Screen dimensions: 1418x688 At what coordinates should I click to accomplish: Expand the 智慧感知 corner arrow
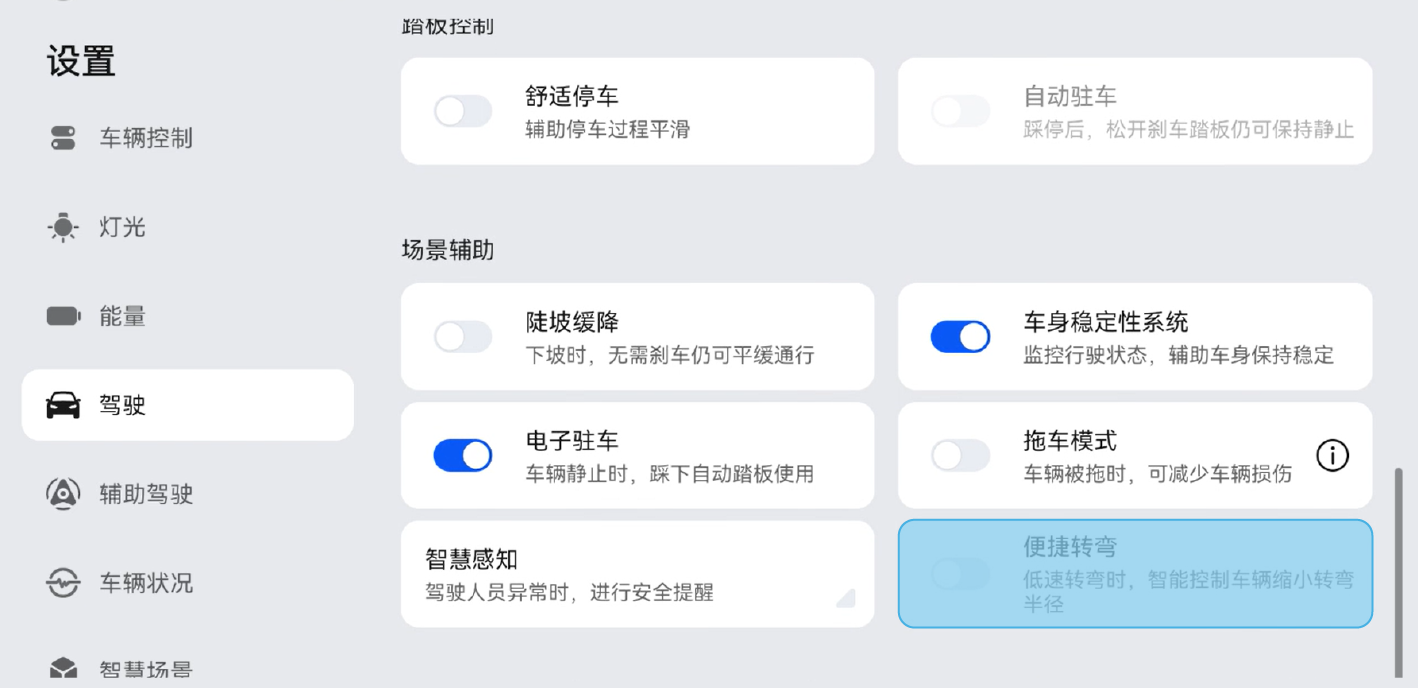tap(846, 598)
